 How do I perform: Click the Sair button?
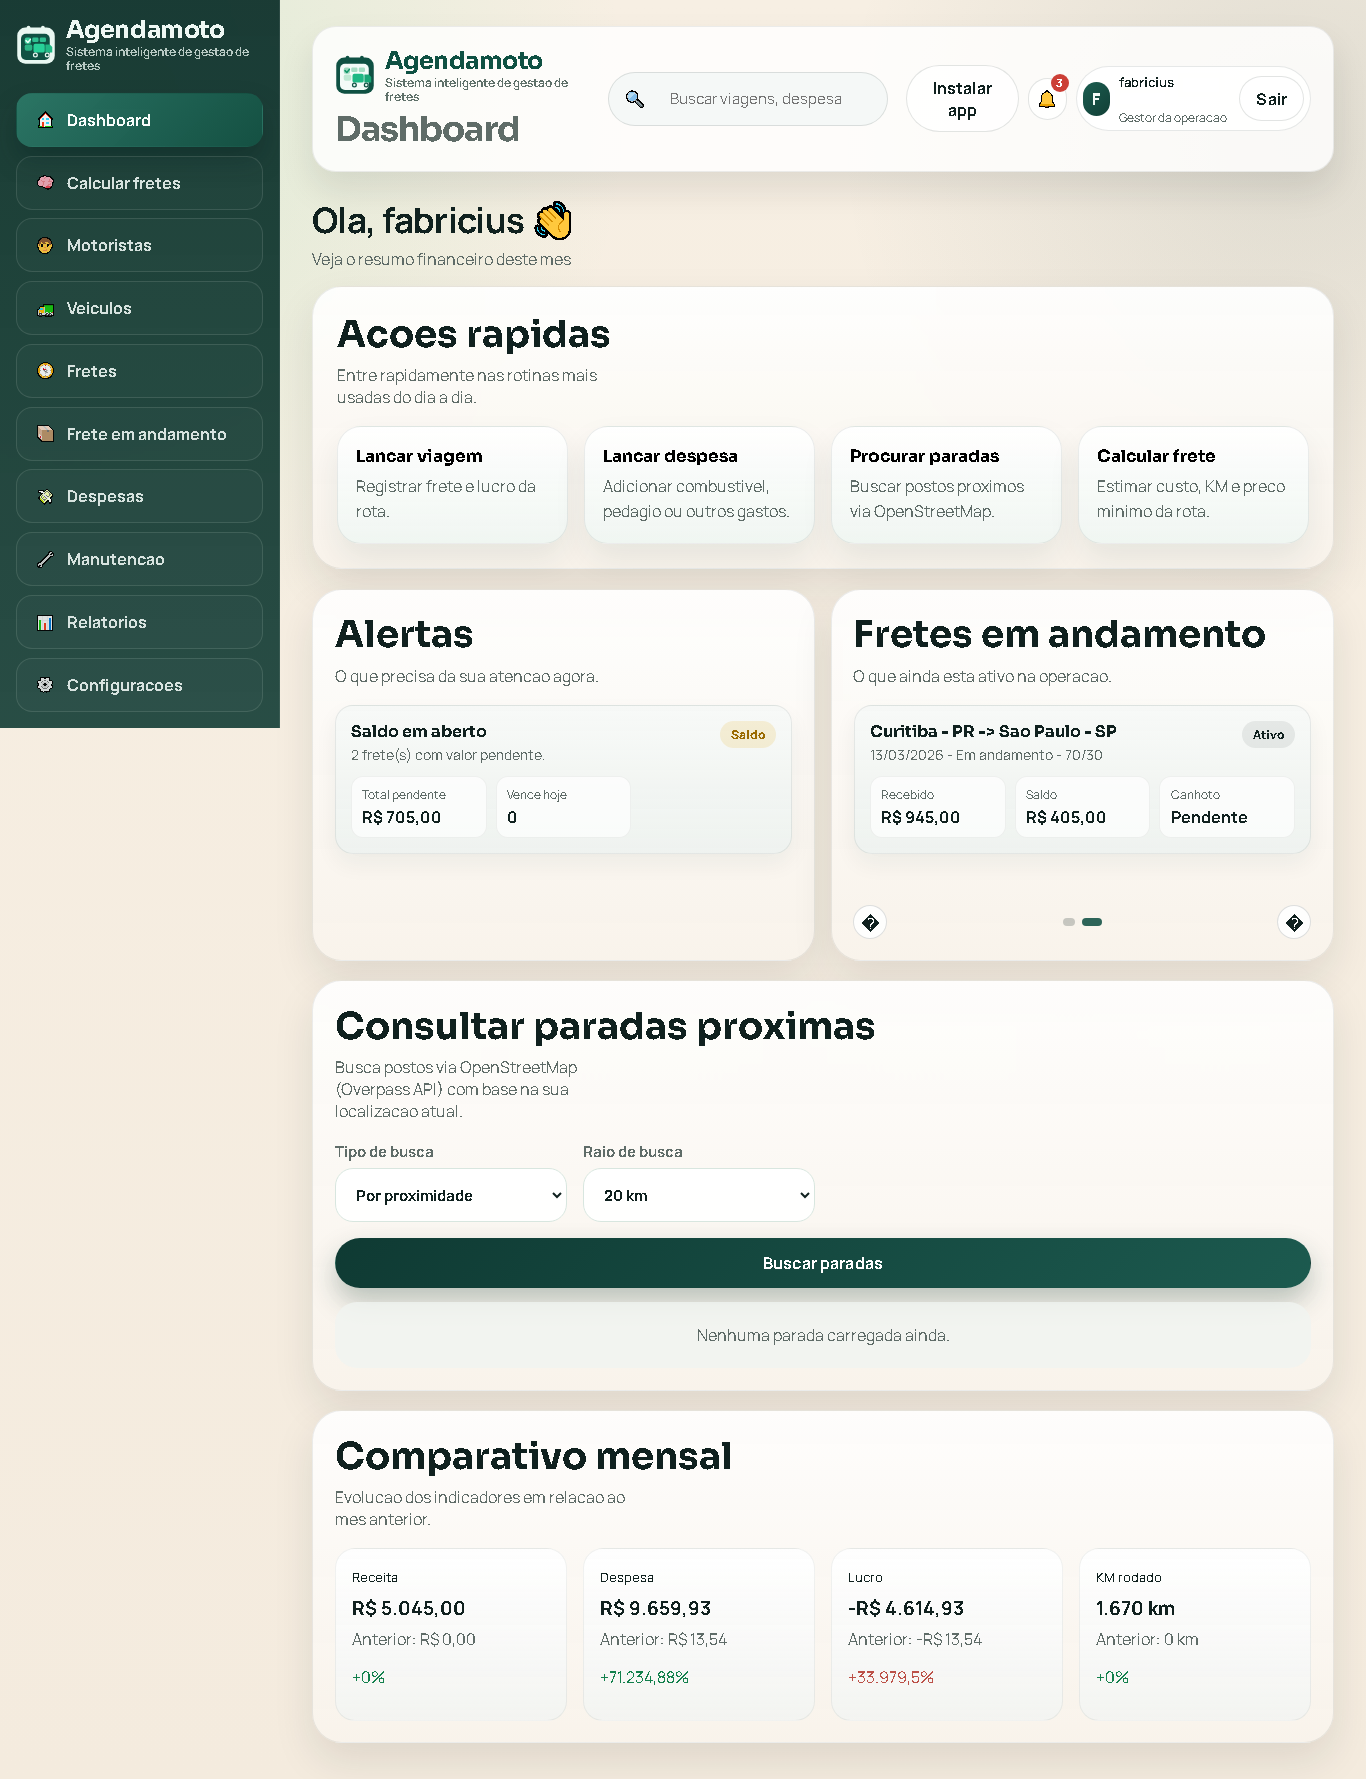point(1271,99)
